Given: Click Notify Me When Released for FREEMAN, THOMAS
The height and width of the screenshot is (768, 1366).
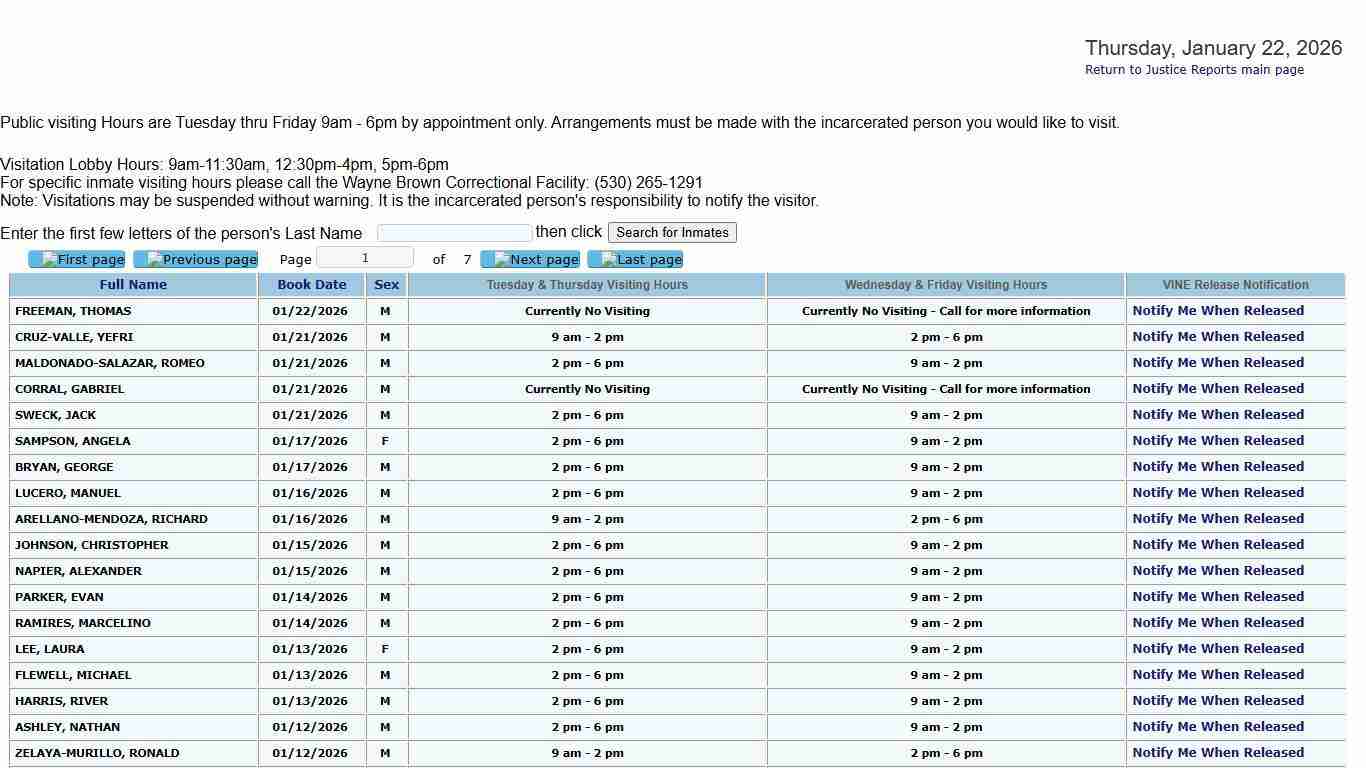Looking at the screenshot, I should coord(1218,311).
